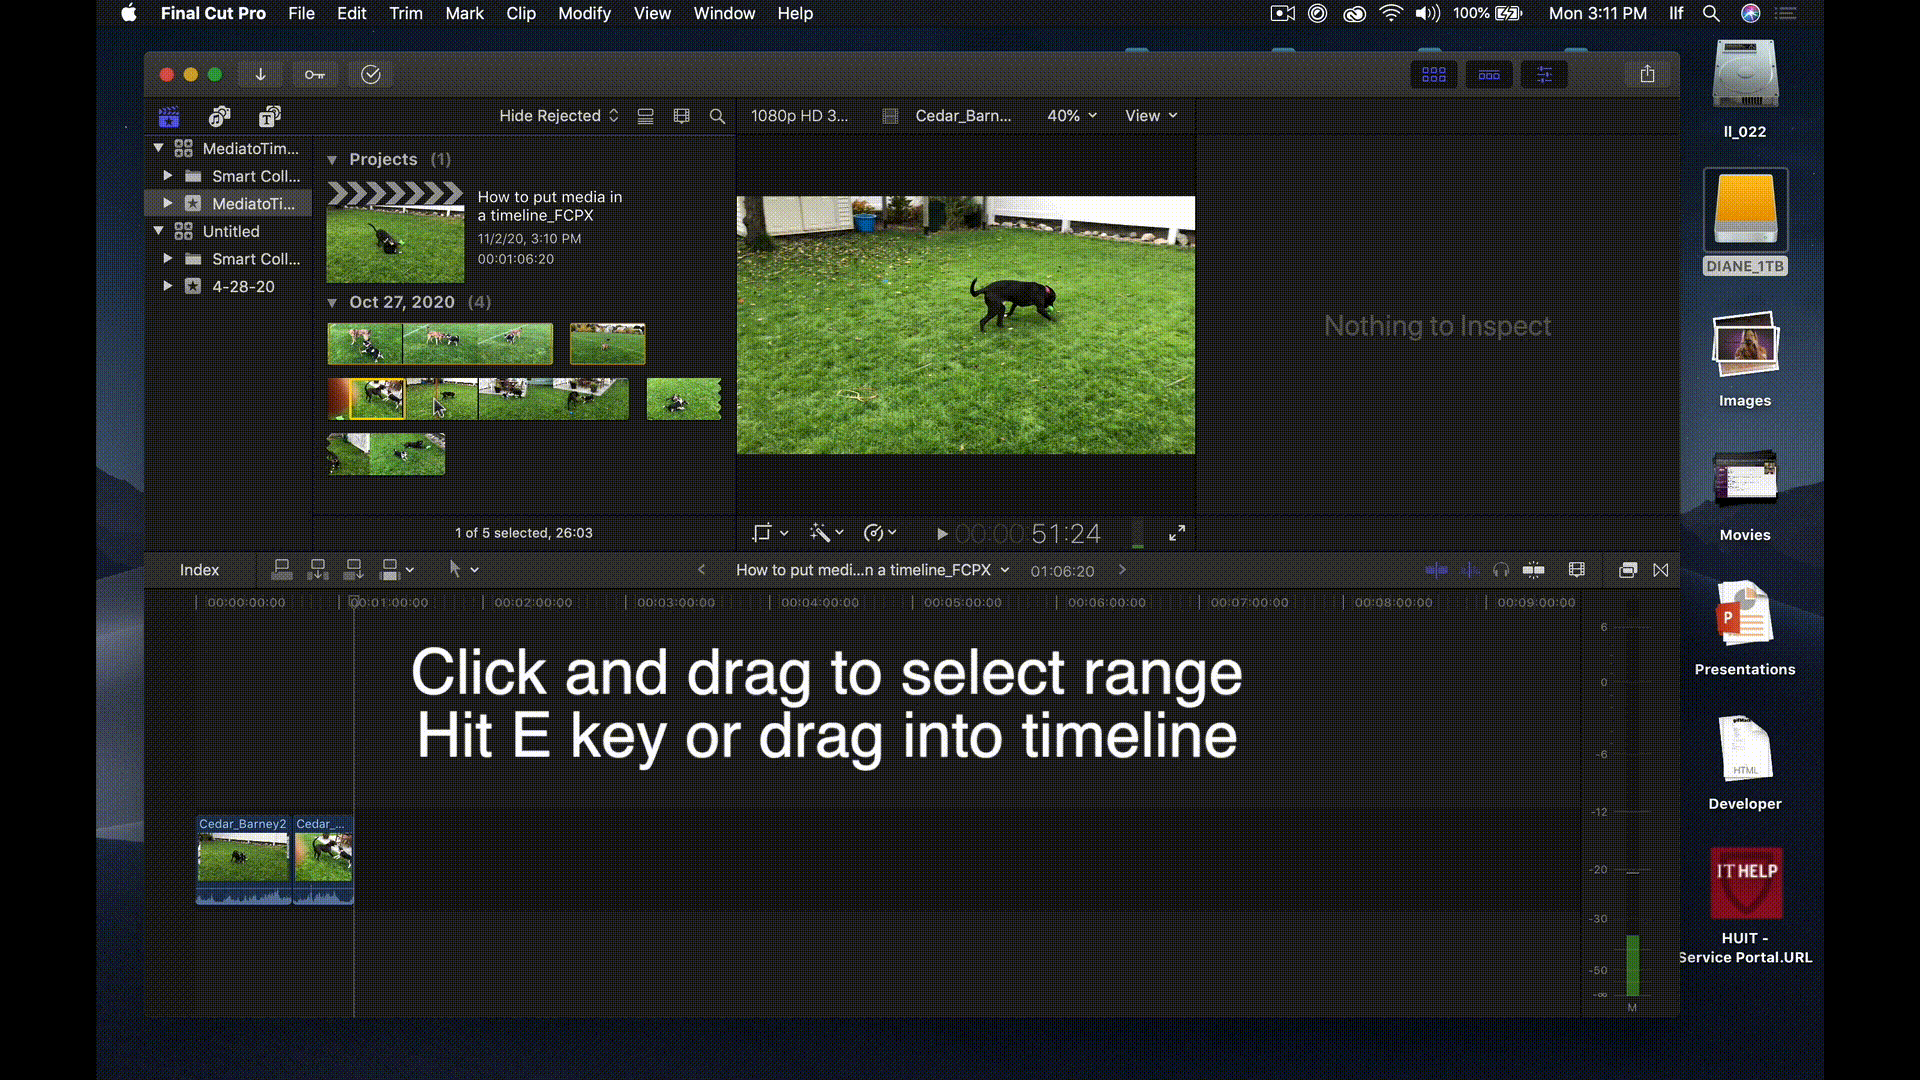Open clip appearance filmstrip options icon
This screenshot has width=1920, height=1080.
pyautogui.click(x=682, y=116)
